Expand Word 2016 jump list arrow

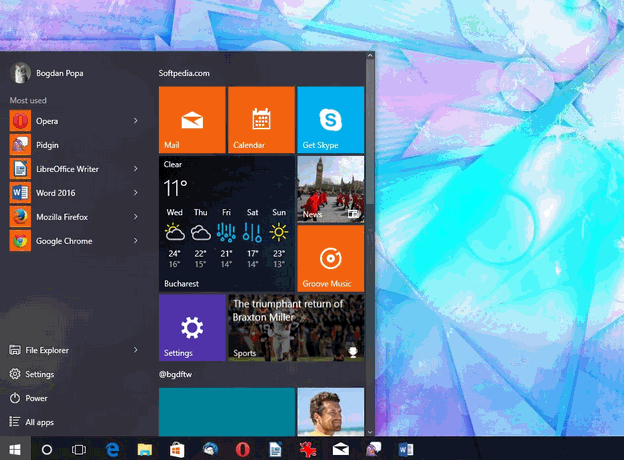[x=136, y=193]
